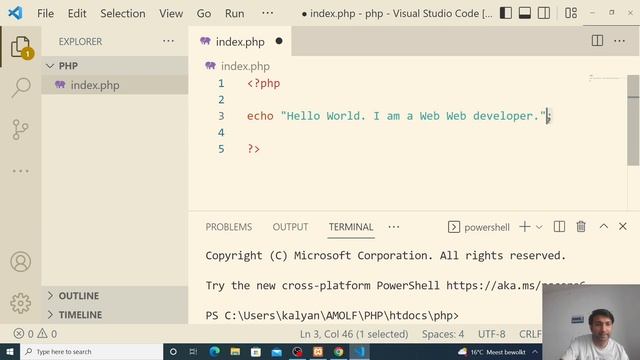Toggle primary side bar layout icon

pos(506,13)
